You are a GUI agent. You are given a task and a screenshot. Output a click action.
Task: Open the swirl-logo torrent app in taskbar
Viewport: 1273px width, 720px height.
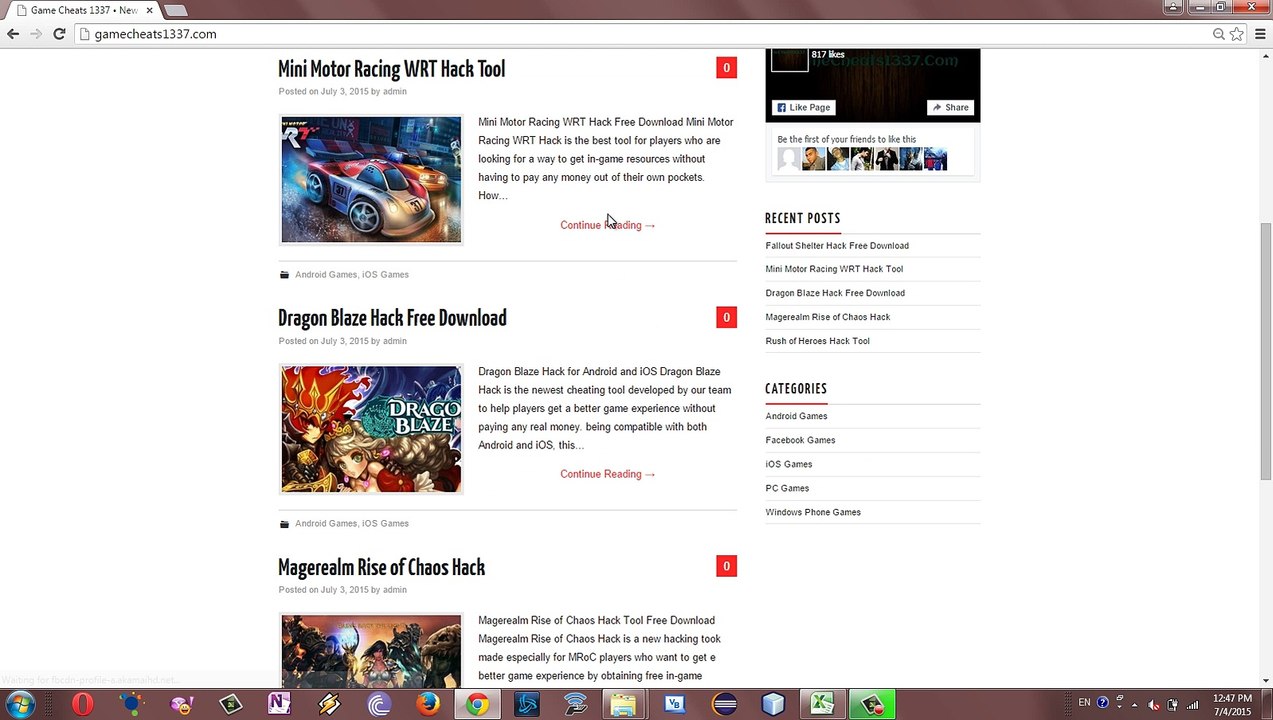coord(379,704)
